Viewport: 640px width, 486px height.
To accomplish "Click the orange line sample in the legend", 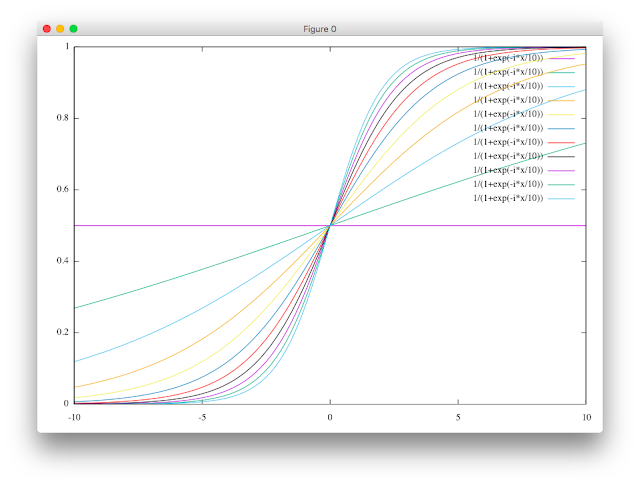I will (x=561, y=100).
